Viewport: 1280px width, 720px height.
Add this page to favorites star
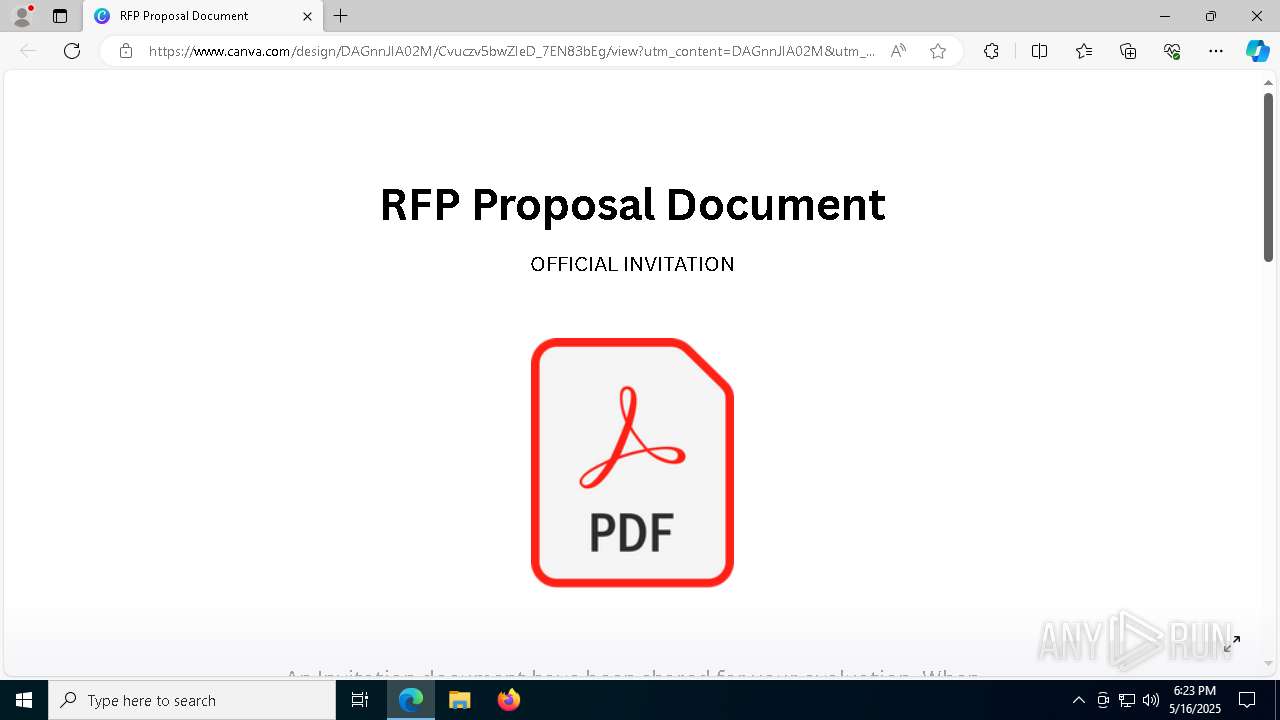point(938,51)
